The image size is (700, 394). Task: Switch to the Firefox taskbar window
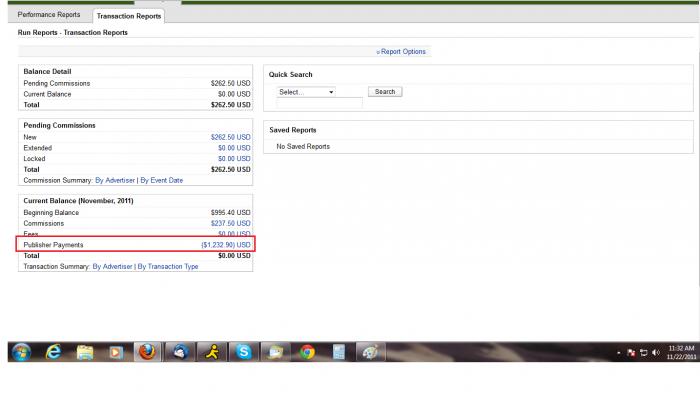(147, 352)
